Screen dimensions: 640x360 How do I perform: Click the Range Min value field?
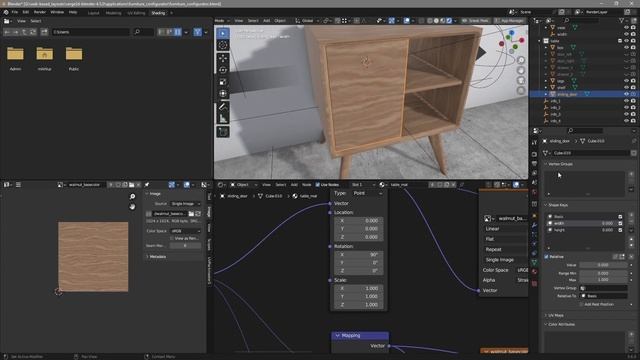(603, 273)
